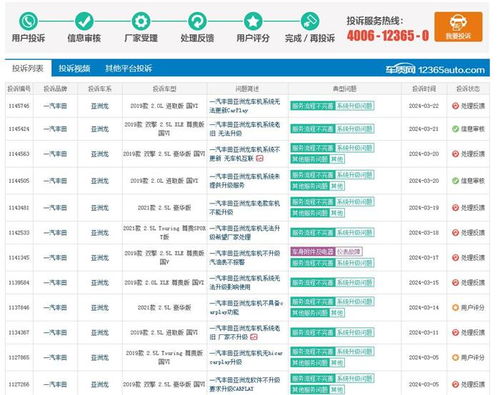500x395 pixels.
Task: Click the 处理反馈 refresh step icon
Action: pos(197,21)
